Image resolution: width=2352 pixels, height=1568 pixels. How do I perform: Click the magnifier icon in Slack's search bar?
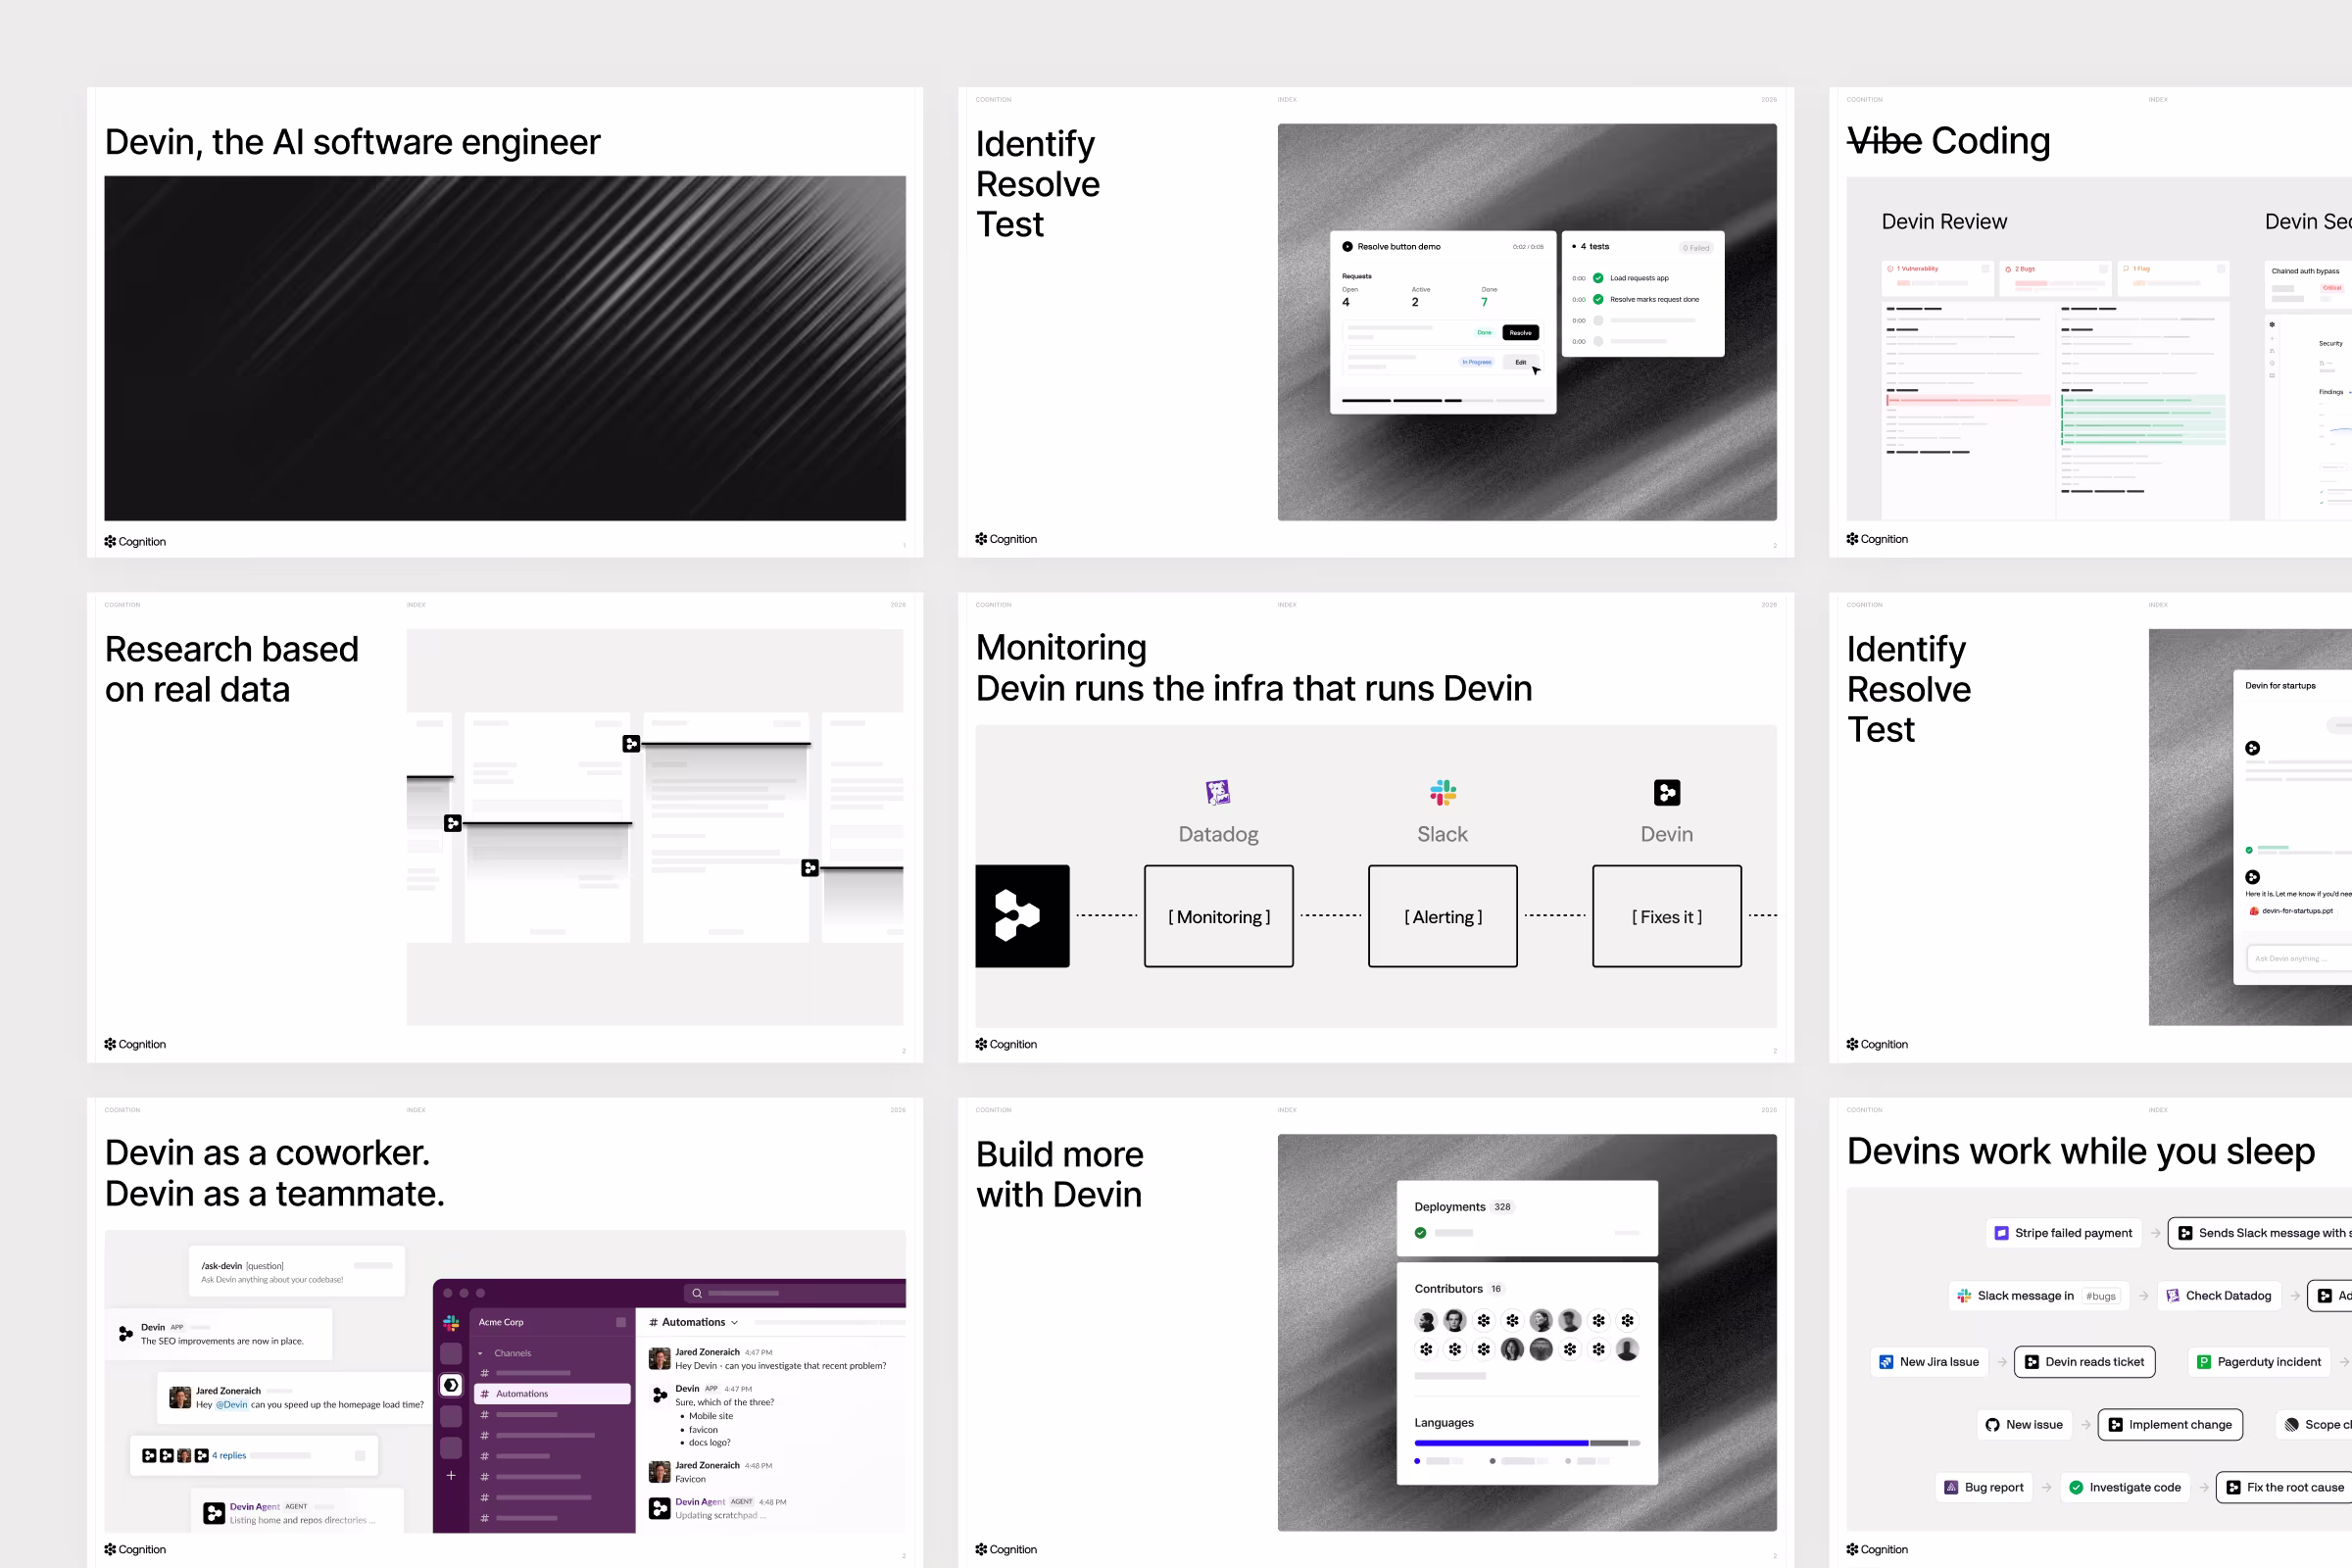[697, 1293]
